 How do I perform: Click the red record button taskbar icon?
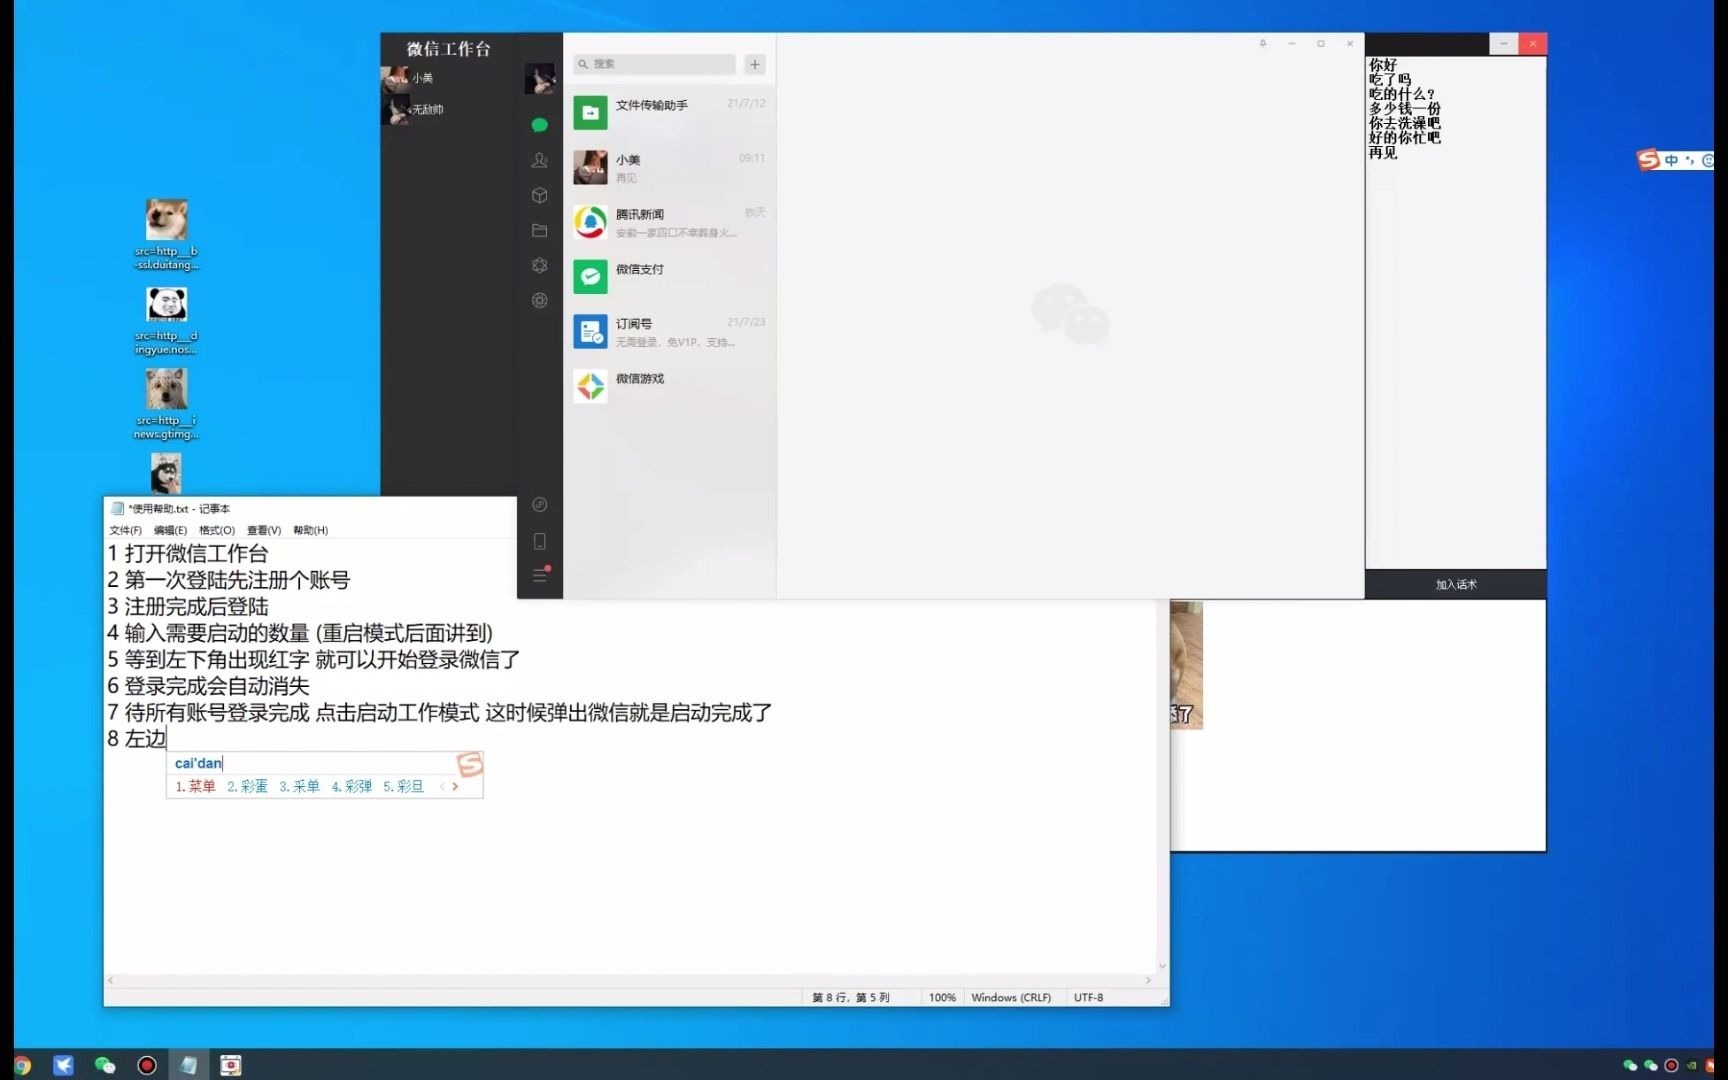click(147, 1065)
